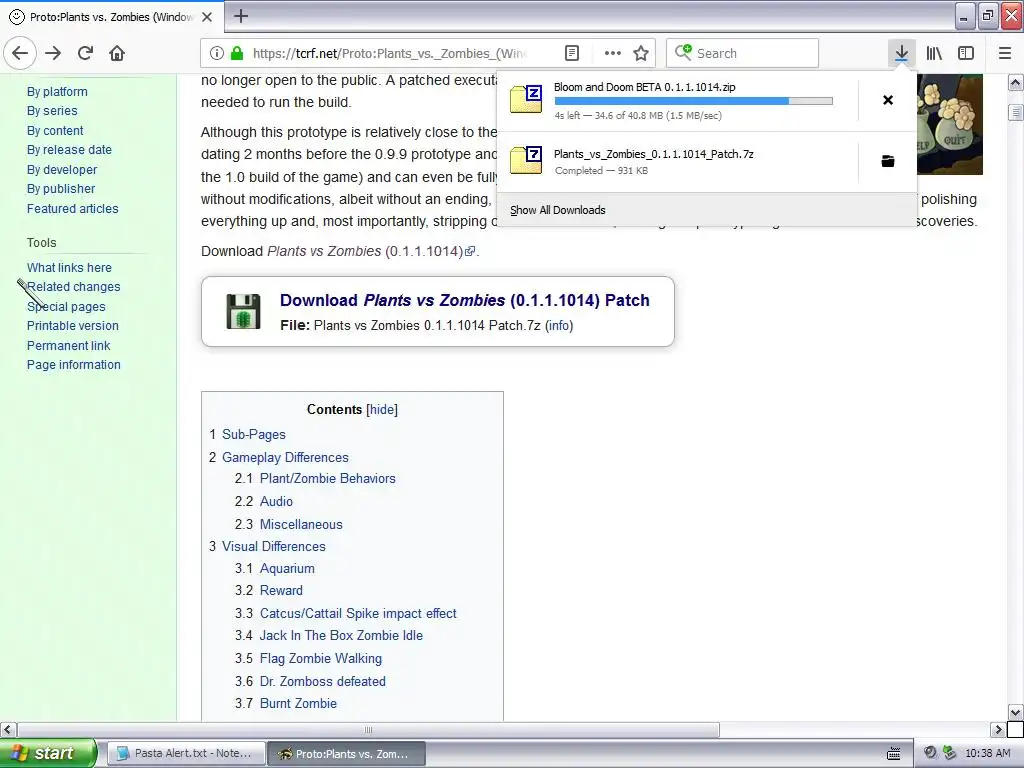Image resolution: width=1024 pixels, height=768 pixels.
Task: Open By series link
Action: 52,111
